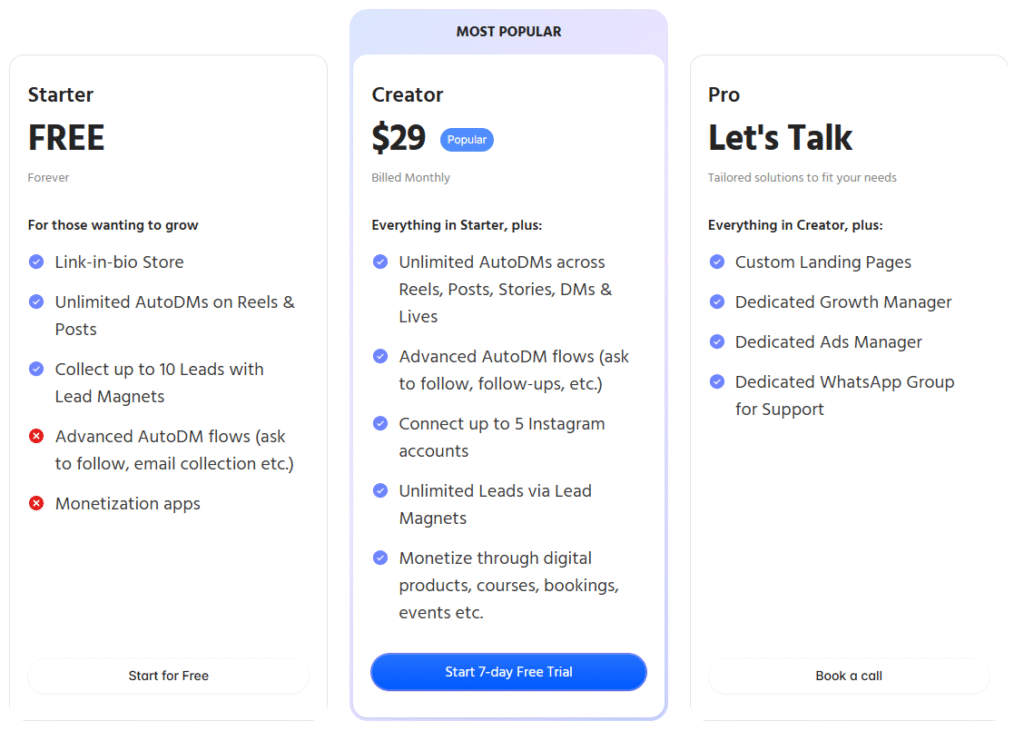Viewport: 1024px width, 731px height.
Task: Select the checkmark next to Unlimited AutoDMs across Reels
Action: (x=380, y=262)
